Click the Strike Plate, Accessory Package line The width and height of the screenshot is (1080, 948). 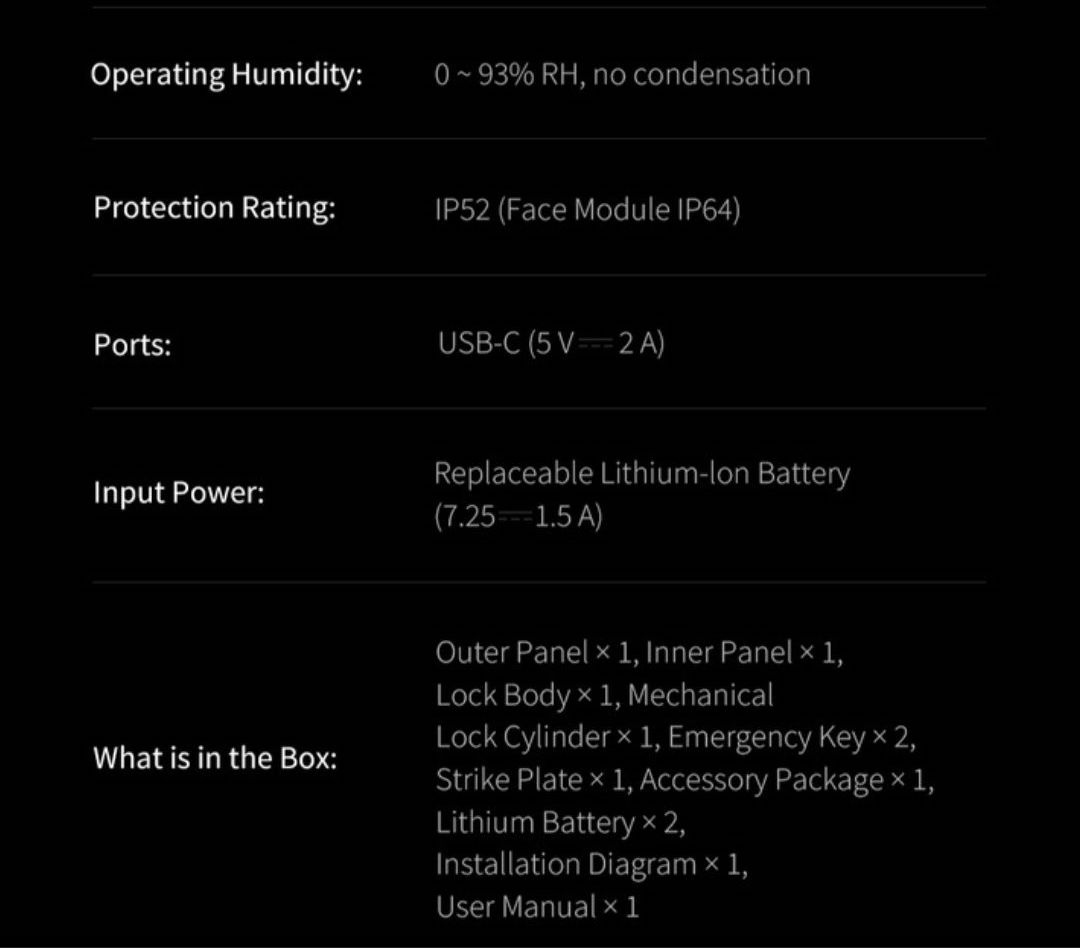point(685,780)
